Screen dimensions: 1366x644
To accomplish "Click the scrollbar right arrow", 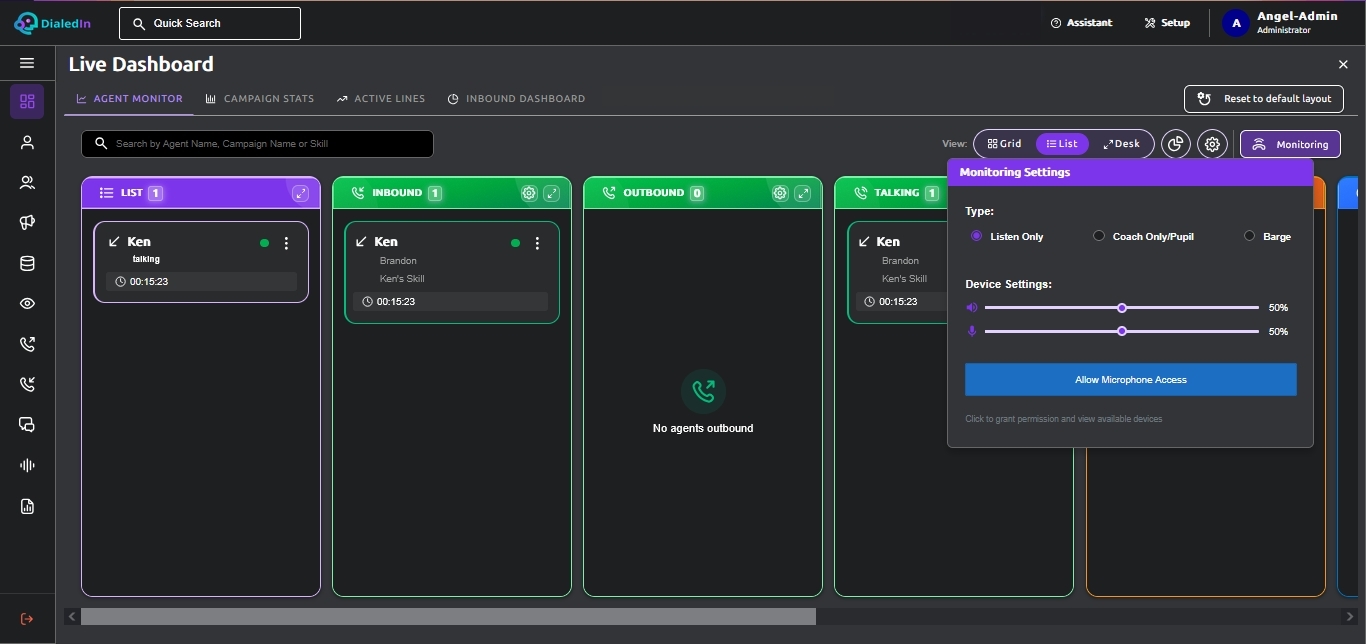I will tap(1349, 617).
